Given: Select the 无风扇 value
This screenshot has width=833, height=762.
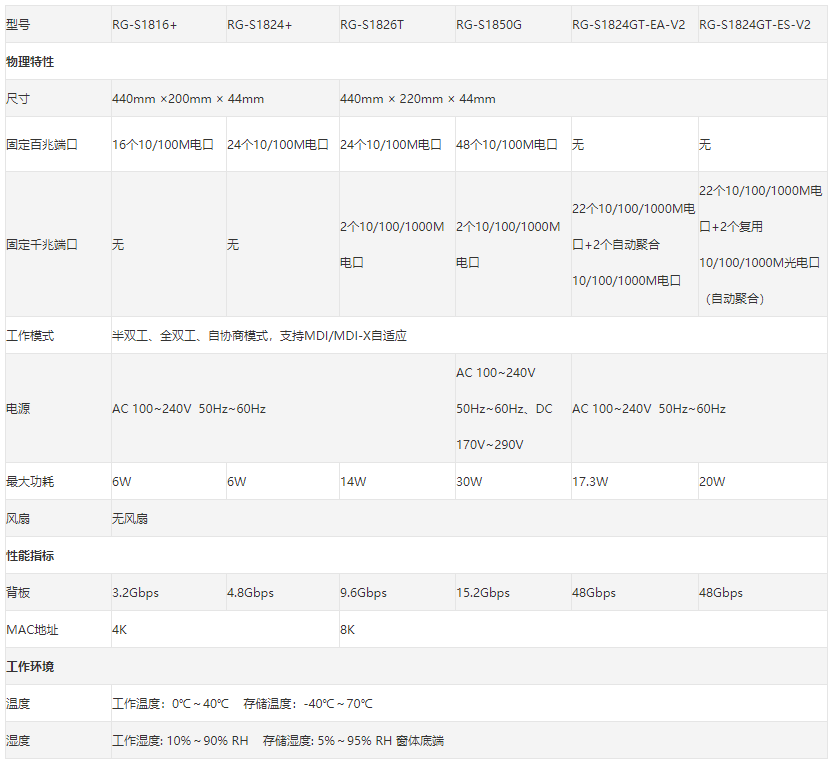Looking at the screenshot, I should [x=130, y=519].
